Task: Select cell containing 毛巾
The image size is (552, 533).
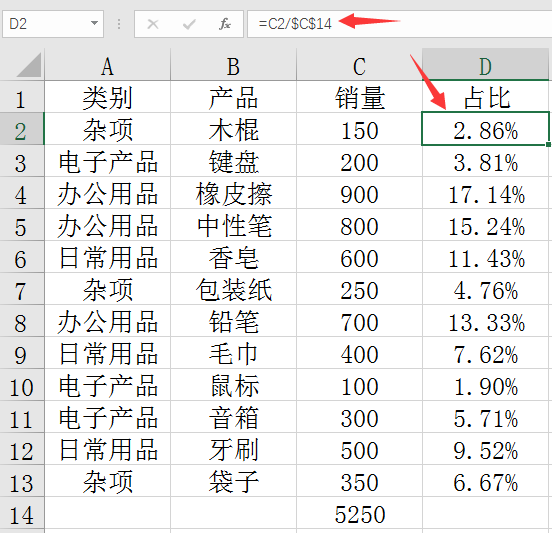Action: [x=233, y=353]
